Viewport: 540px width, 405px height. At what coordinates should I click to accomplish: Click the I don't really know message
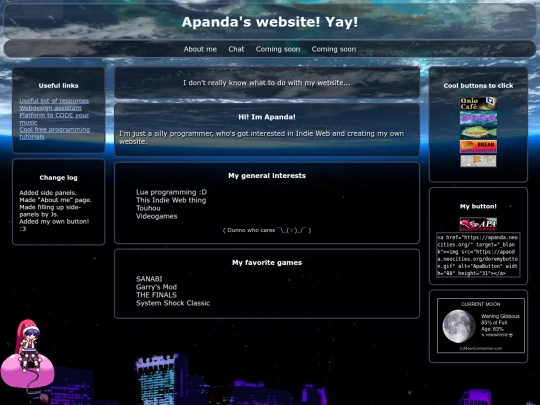click(x=267, y=83)
